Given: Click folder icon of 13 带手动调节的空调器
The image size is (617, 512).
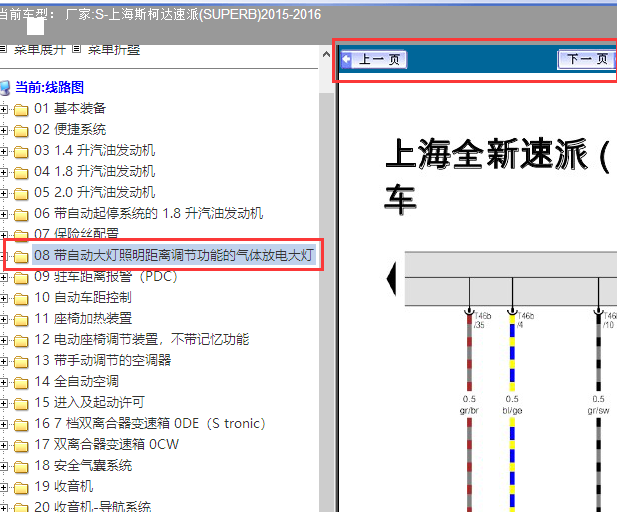Looking at the screenshot, I should 21,361.
